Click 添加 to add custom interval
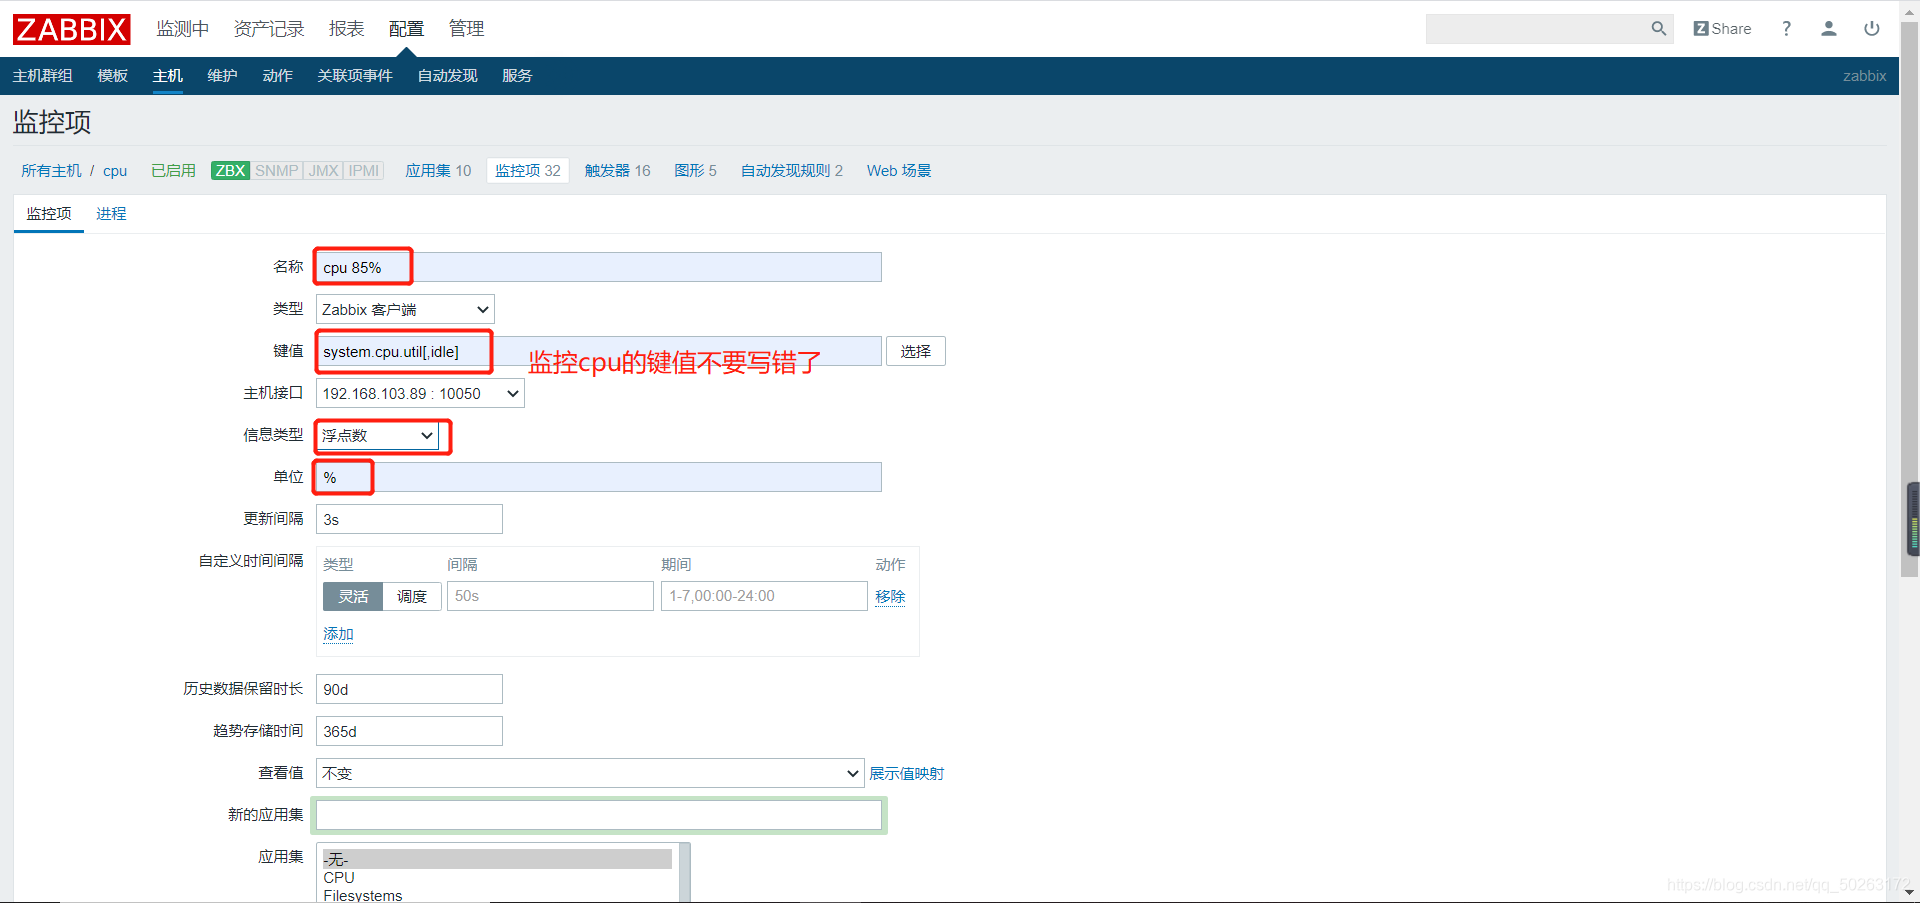This screenshot has height=903, width=1920. [338, 634]
